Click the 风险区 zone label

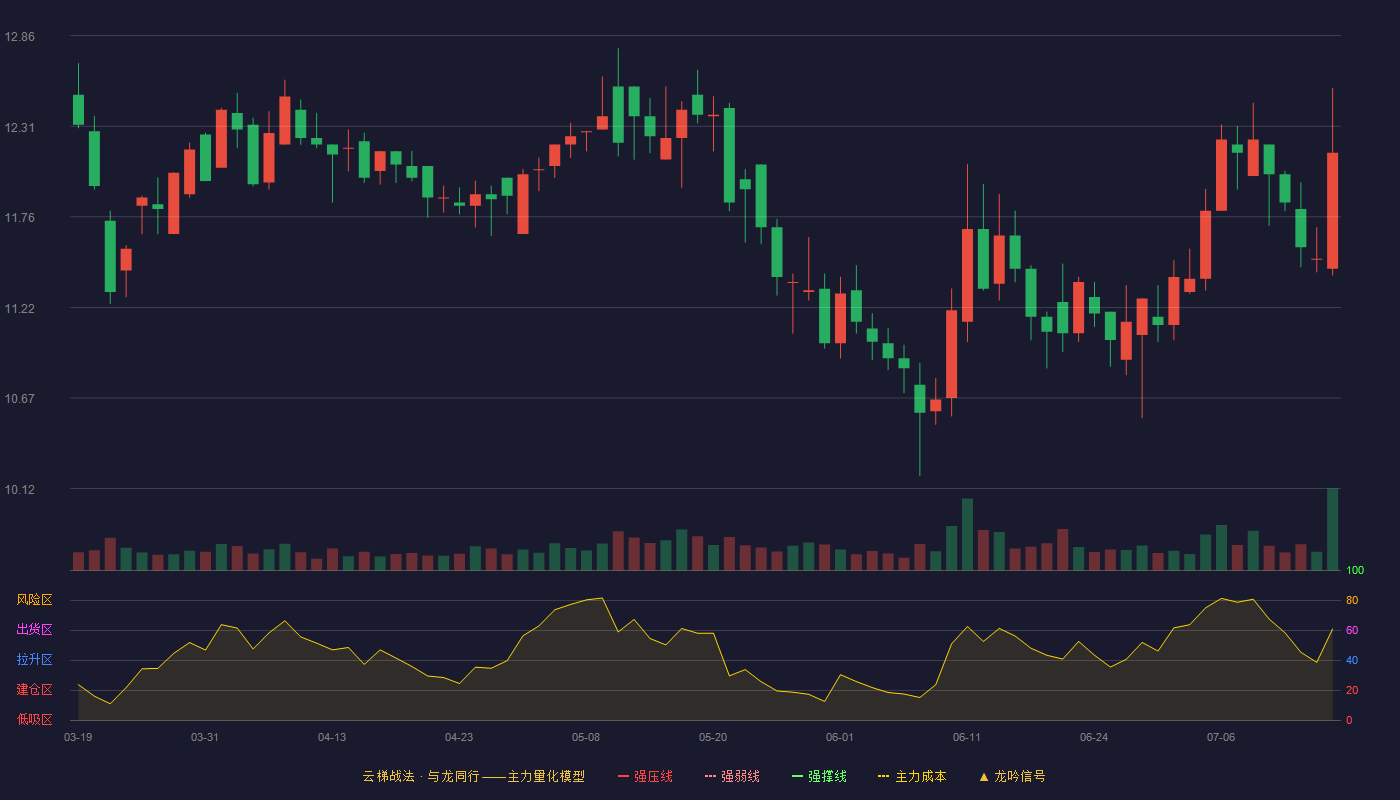click(x=34, y=600)
